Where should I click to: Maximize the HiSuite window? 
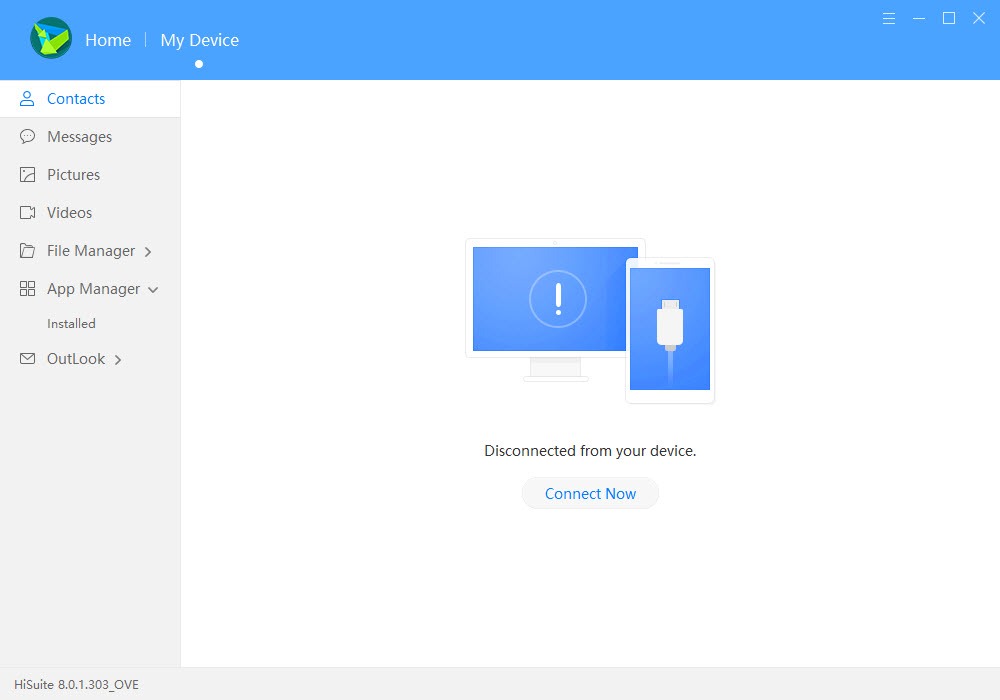949,18
